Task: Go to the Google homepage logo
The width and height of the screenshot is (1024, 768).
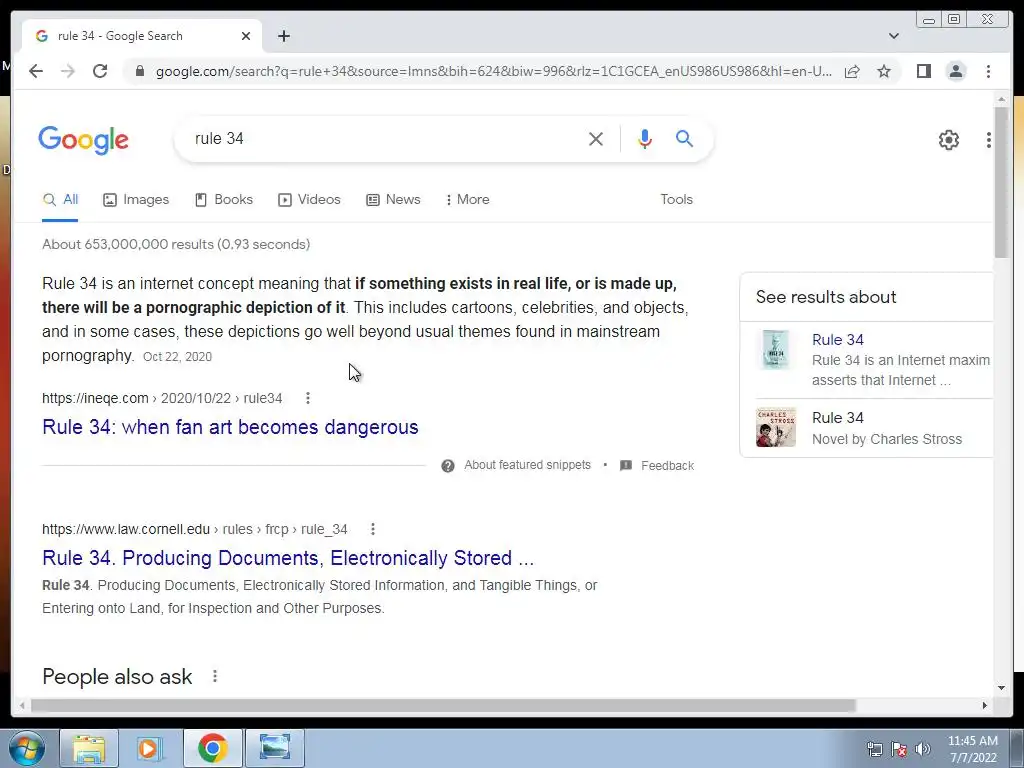Action: coord(84,140)
